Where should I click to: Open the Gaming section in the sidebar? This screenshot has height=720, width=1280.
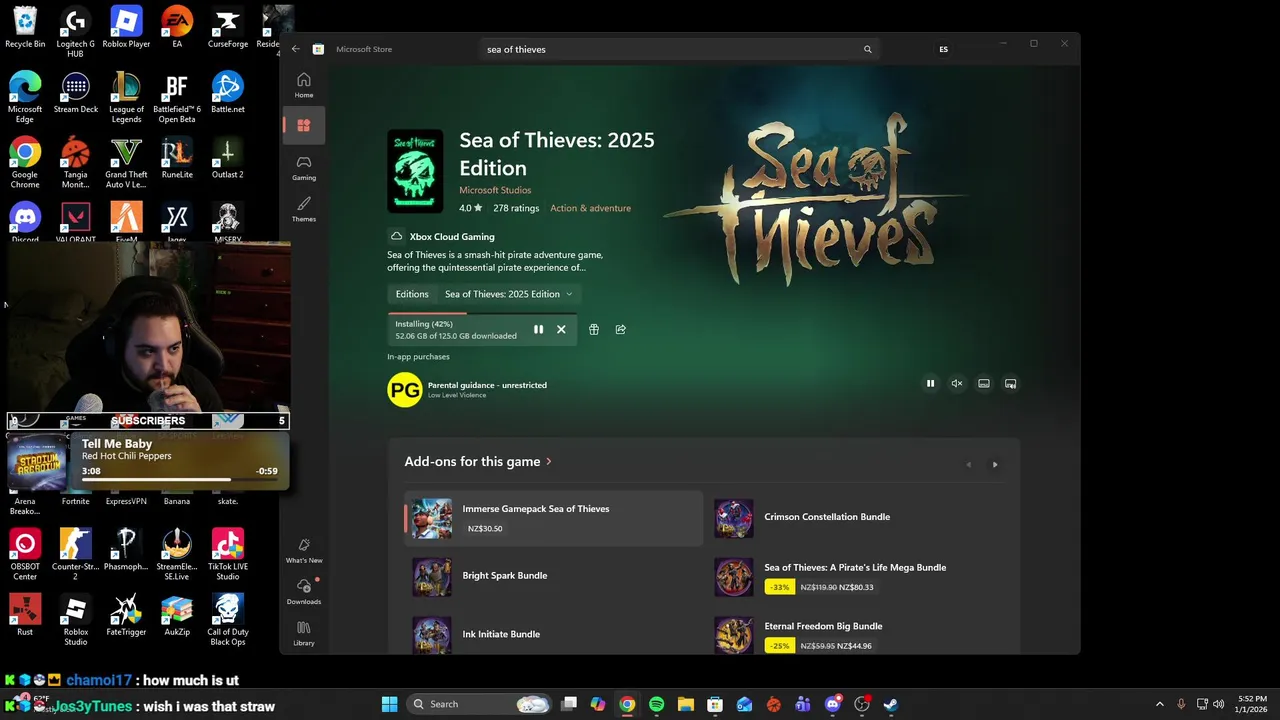(x=304, y=167)
